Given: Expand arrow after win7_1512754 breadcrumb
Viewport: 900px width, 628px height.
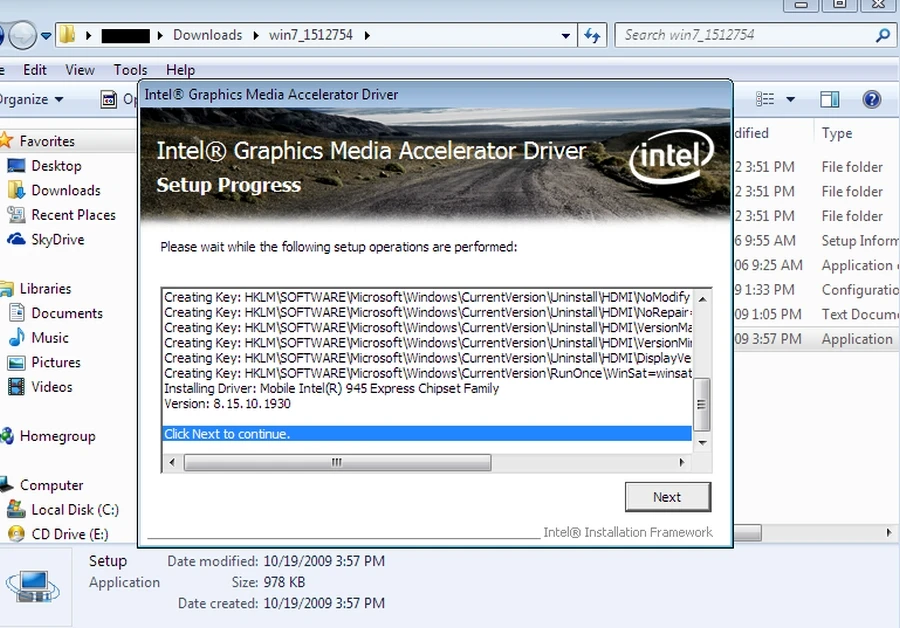Looking at the screenshot, I should (367, 36).
